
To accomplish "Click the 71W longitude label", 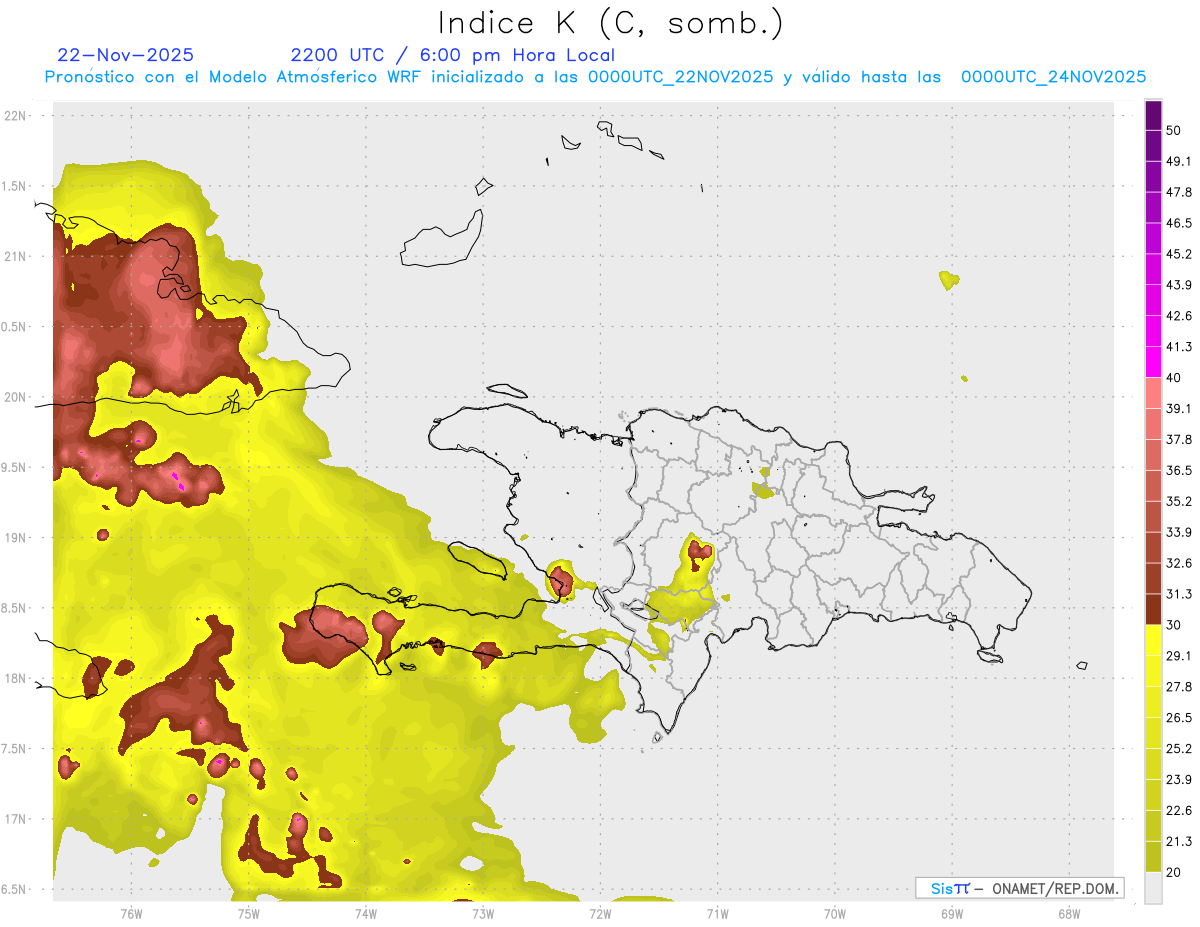I will (x=717, y=913).
